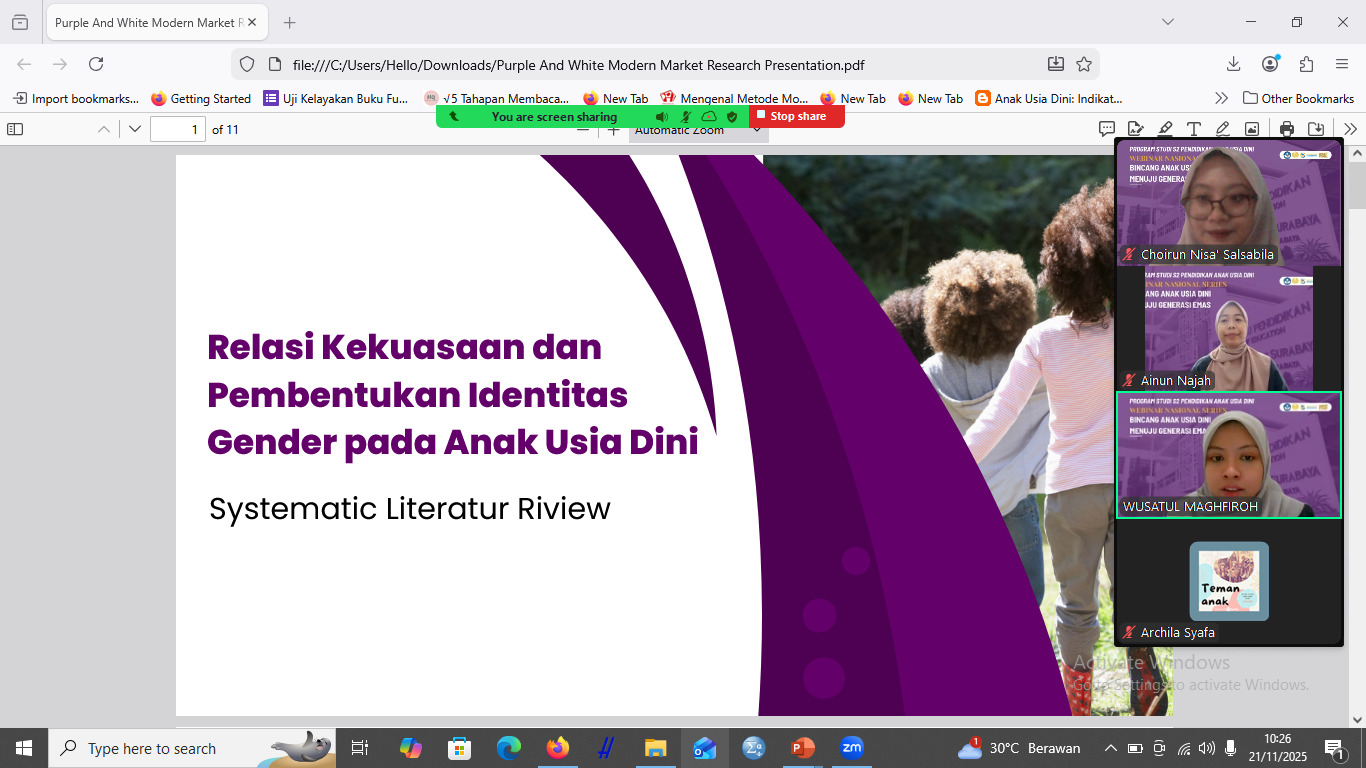Open the comment tool in PDF toolbar
This screenshot has height=768, width=1366.
[1107, 129]
